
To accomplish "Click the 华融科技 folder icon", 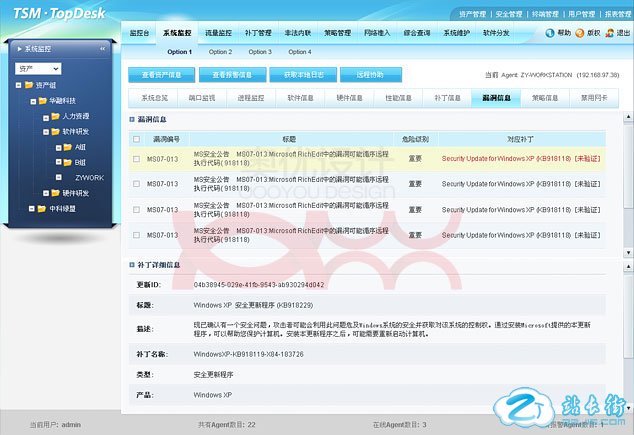I will [x=42, y=101].
